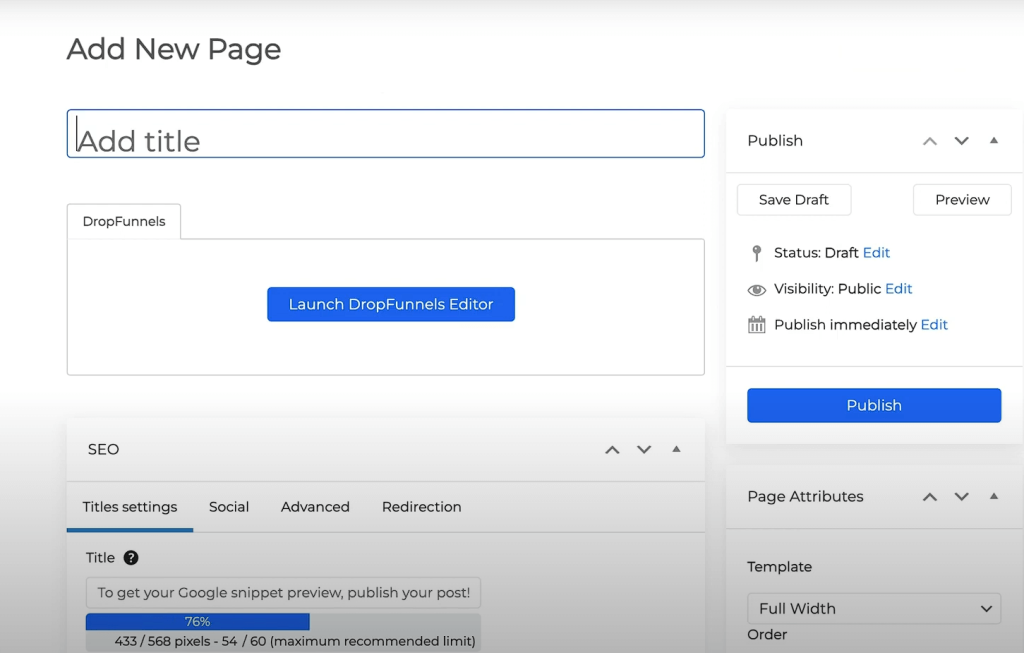
Task: Open the Redirection tab
Action: point(421,507)
